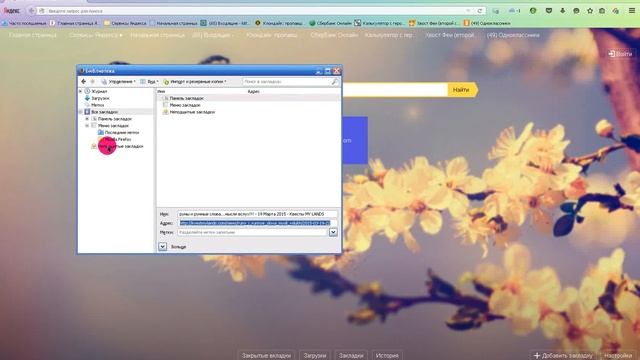This screenshot has width=640, height=360.
Task: Click the Метки tags input field
Action: point(253,232)
